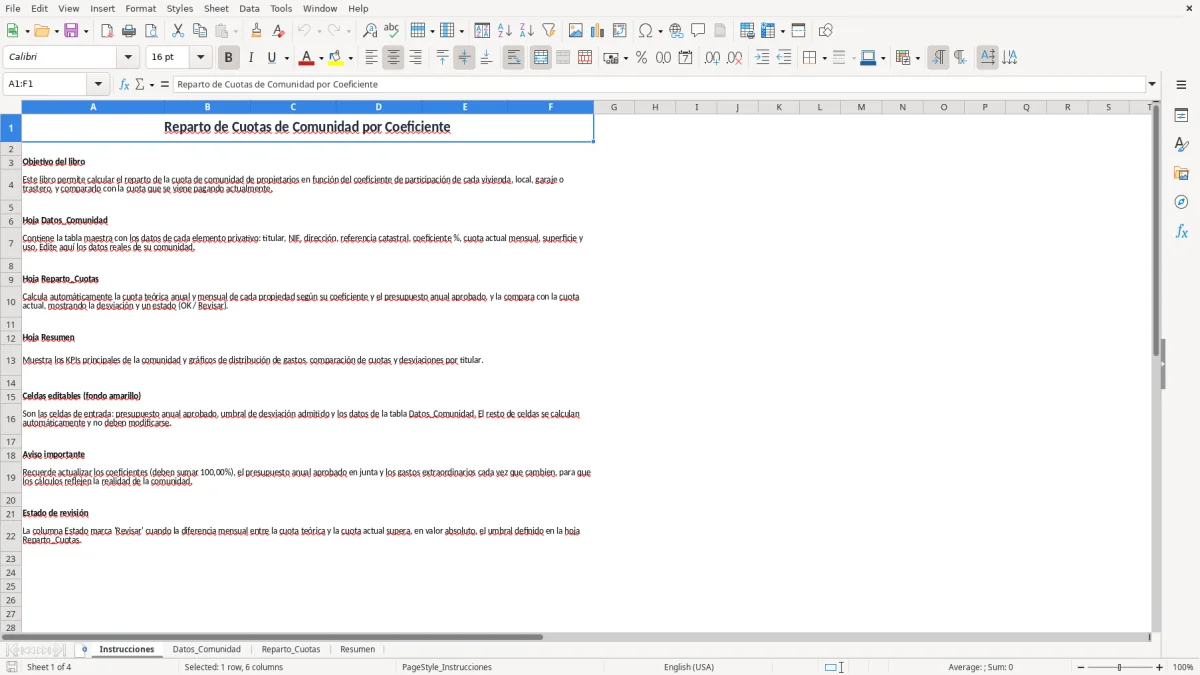1200x675 pixels.
Task: Click row 7 header
Action: [x=10, y=243]
